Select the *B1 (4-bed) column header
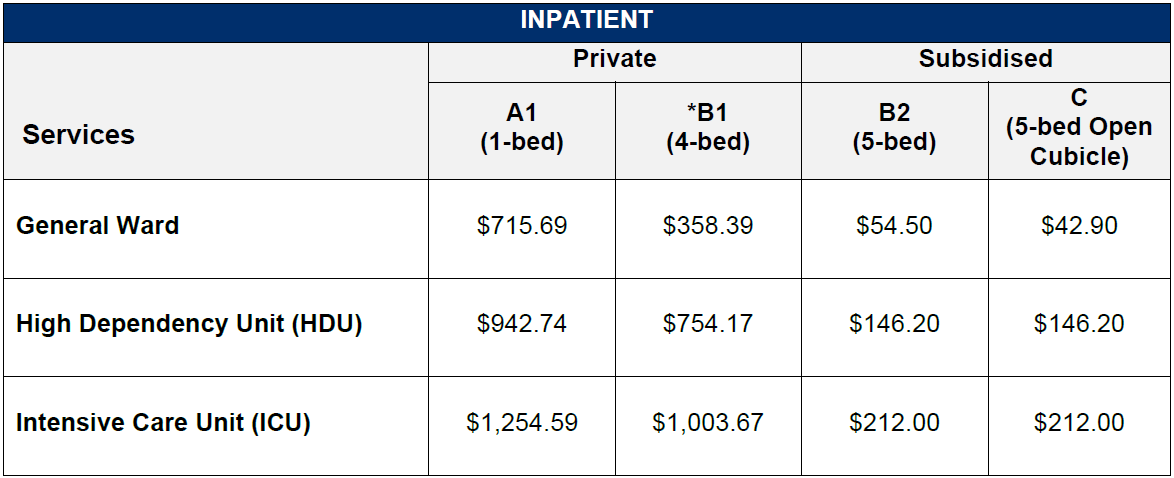The height and width of the screenshot is (478, 1174). pos(708,128)
